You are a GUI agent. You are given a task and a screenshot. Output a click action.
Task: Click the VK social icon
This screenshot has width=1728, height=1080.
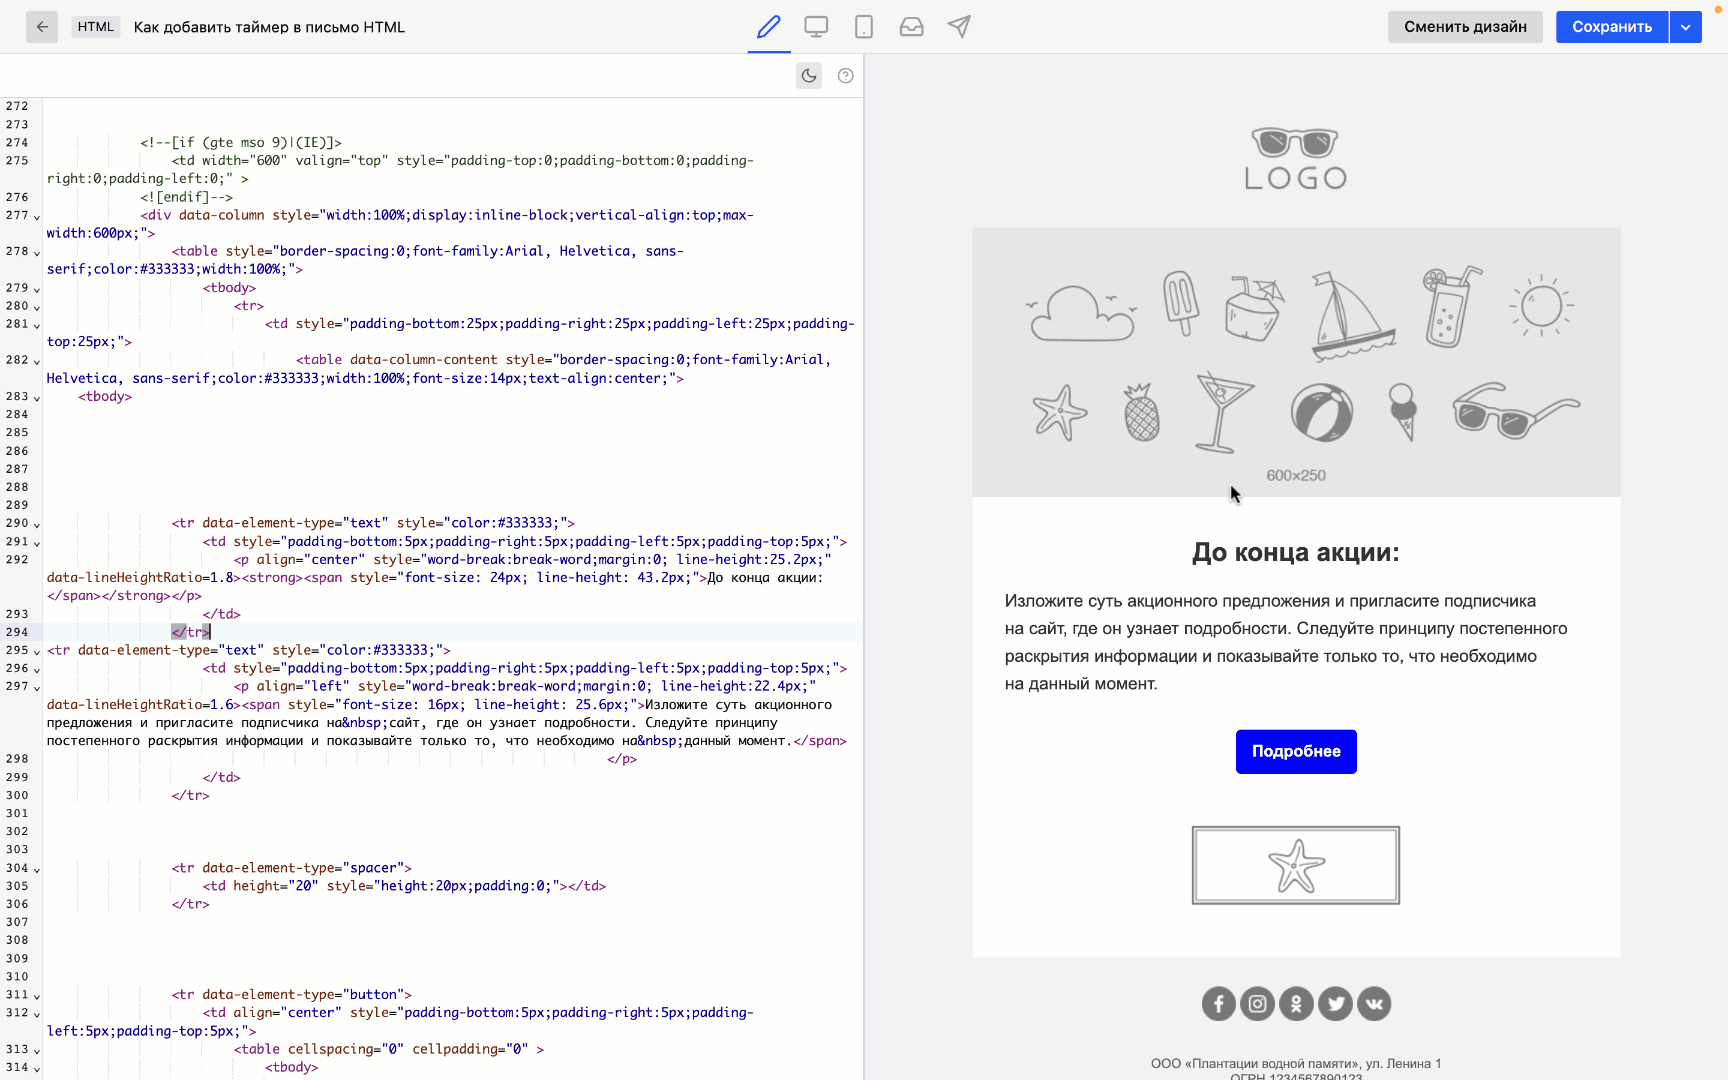pyautogui.click(x=1374, y=1003)
